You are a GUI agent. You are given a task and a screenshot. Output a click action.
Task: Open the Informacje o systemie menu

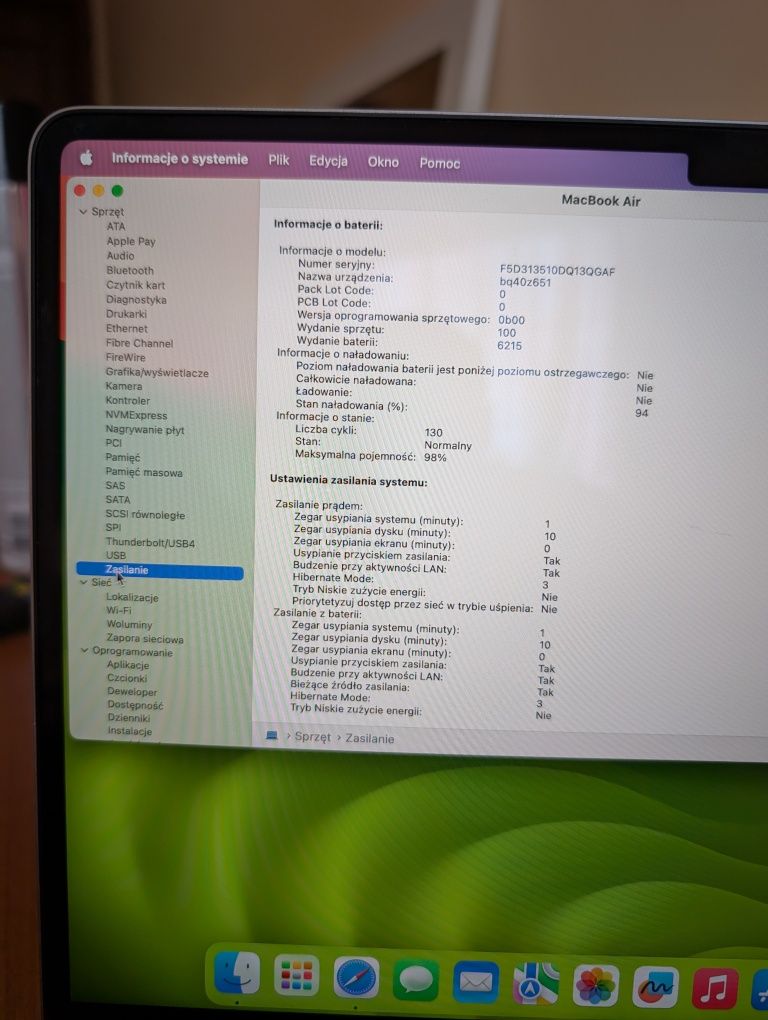[x=179, y=159]
